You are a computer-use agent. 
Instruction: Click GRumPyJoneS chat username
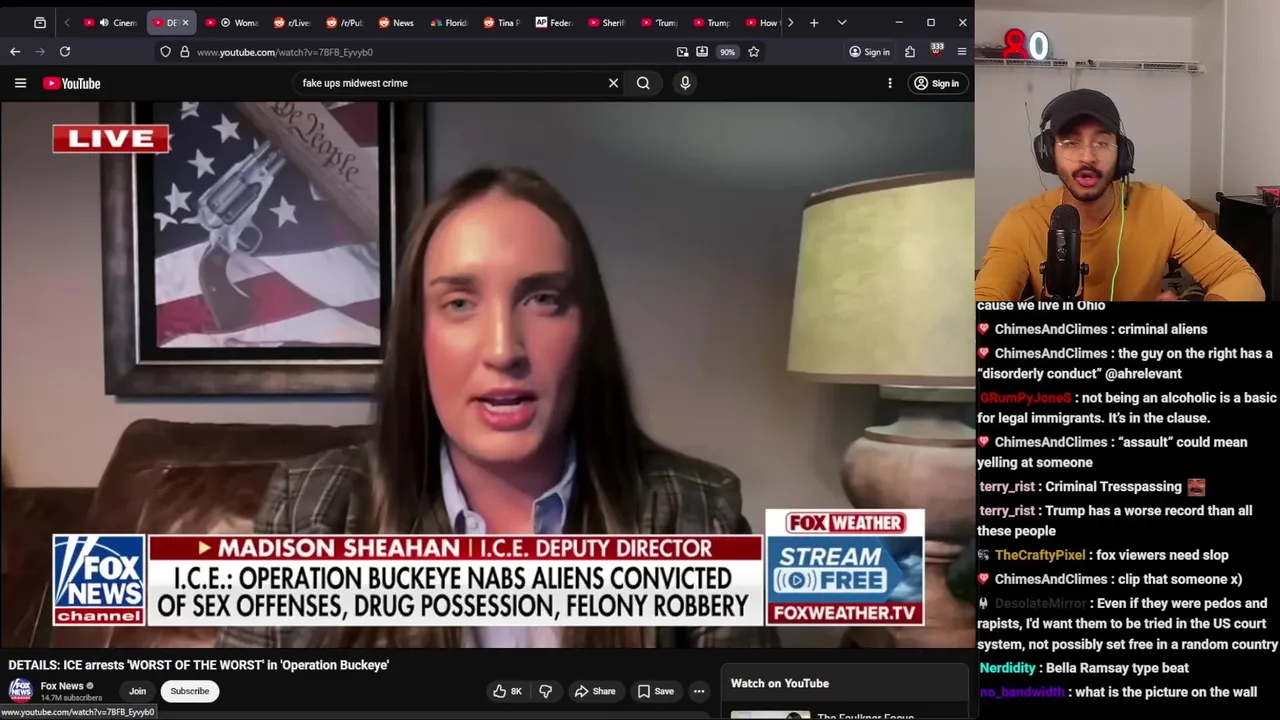point(1025,398)
